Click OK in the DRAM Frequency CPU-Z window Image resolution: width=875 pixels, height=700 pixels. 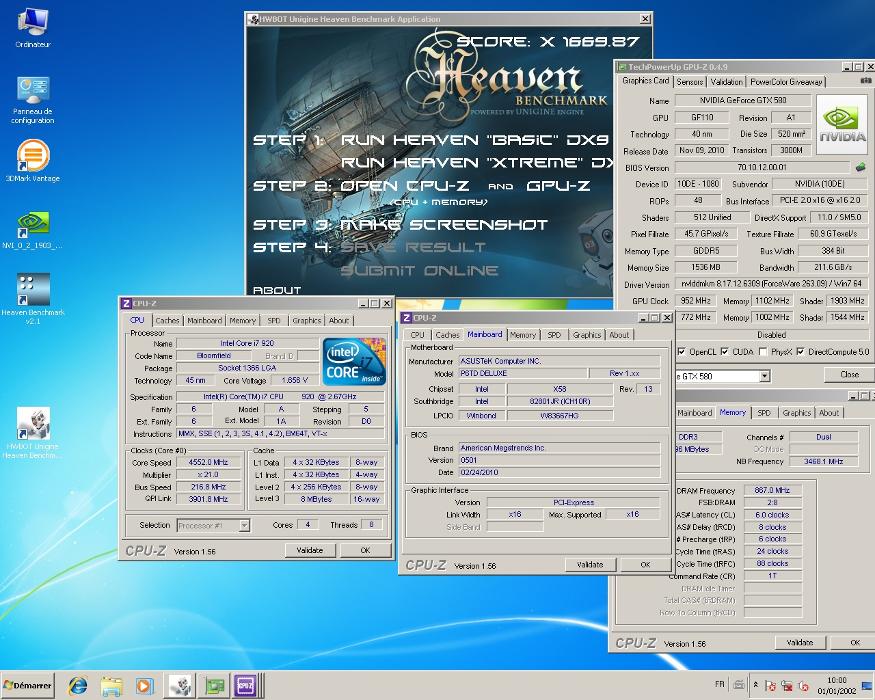point(854,643)
